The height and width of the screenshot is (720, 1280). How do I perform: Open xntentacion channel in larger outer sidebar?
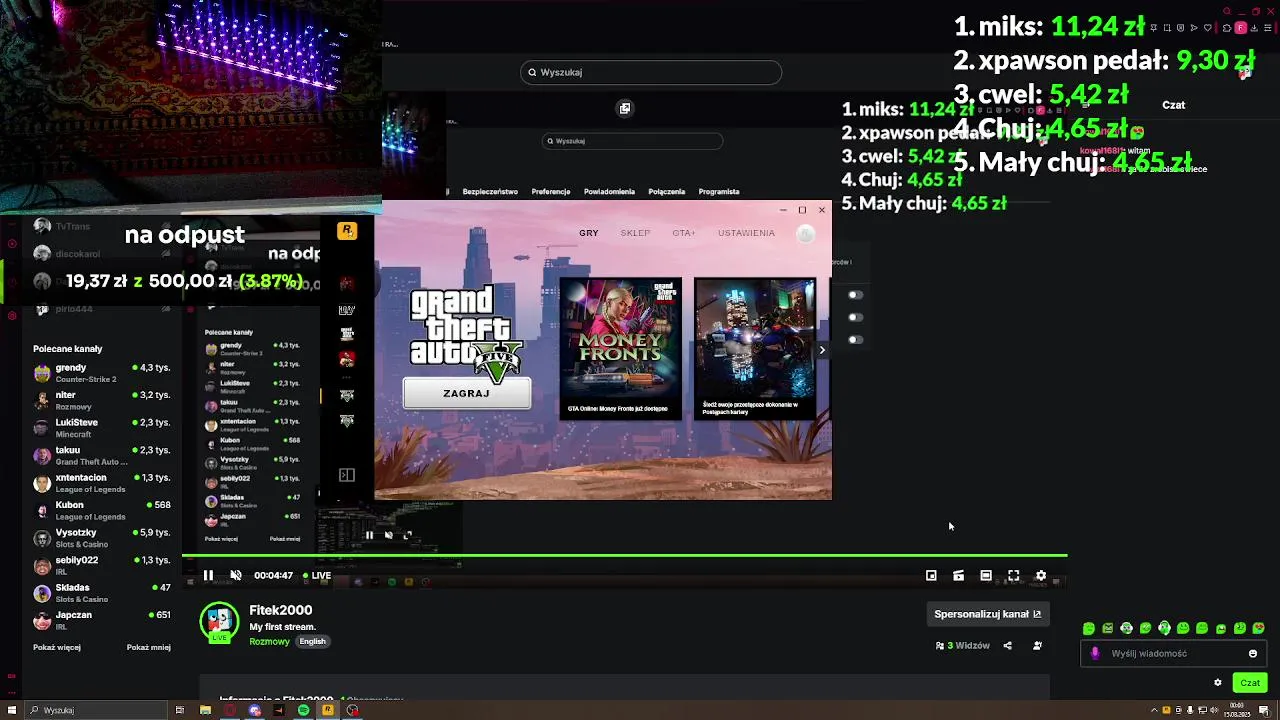click(x=102, y=483)
